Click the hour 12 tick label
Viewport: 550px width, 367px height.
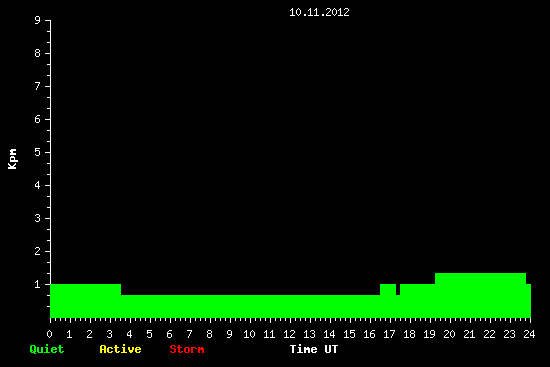(x=289, y=334)
